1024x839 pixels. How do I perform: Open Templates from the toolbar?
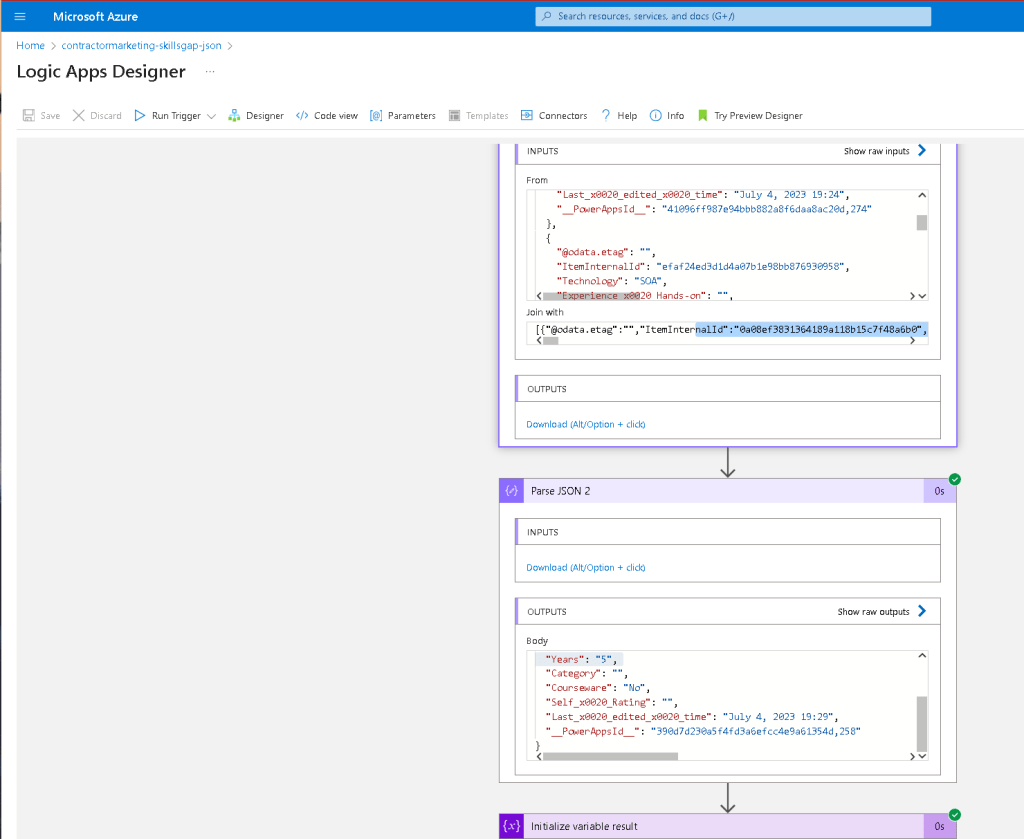point(479,116)
